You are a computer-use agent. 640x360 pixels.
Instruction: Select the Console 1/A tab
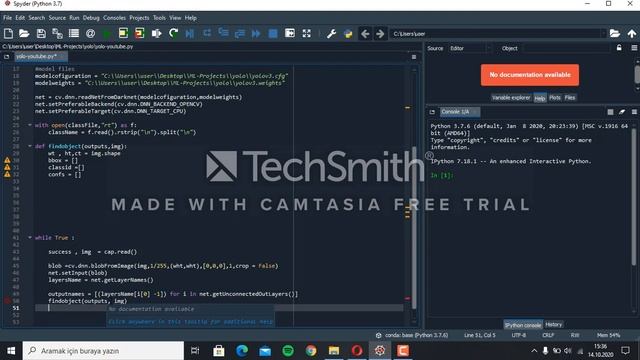click(x=459, y=112)
